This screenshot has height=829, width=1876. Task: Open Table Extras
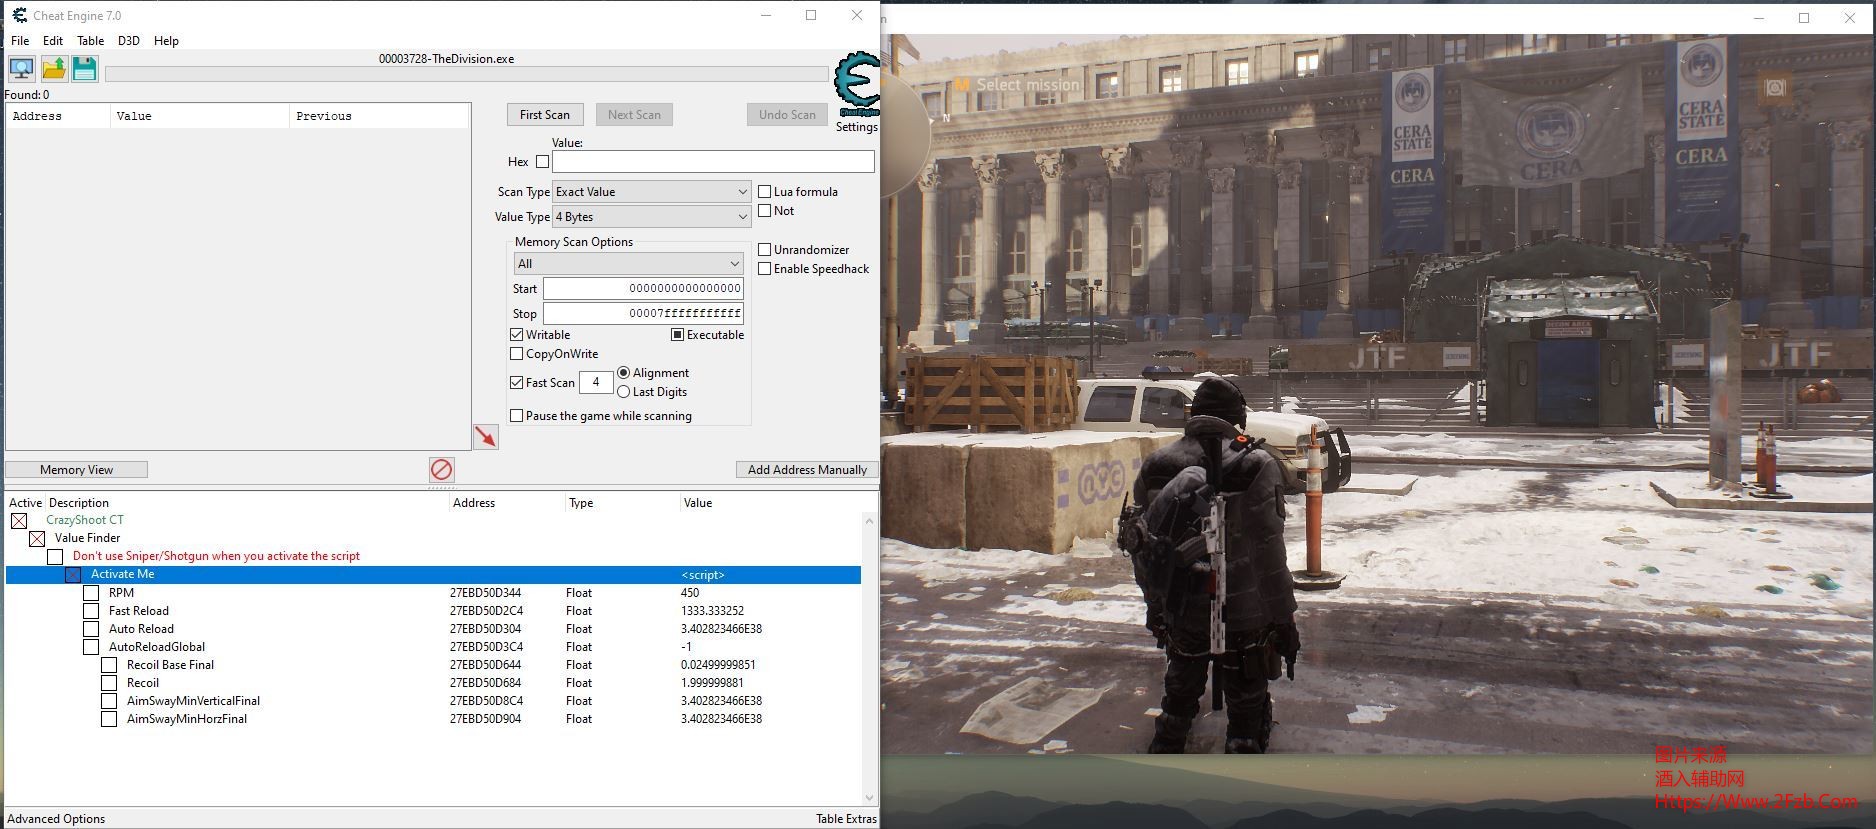tap(846, 819)
